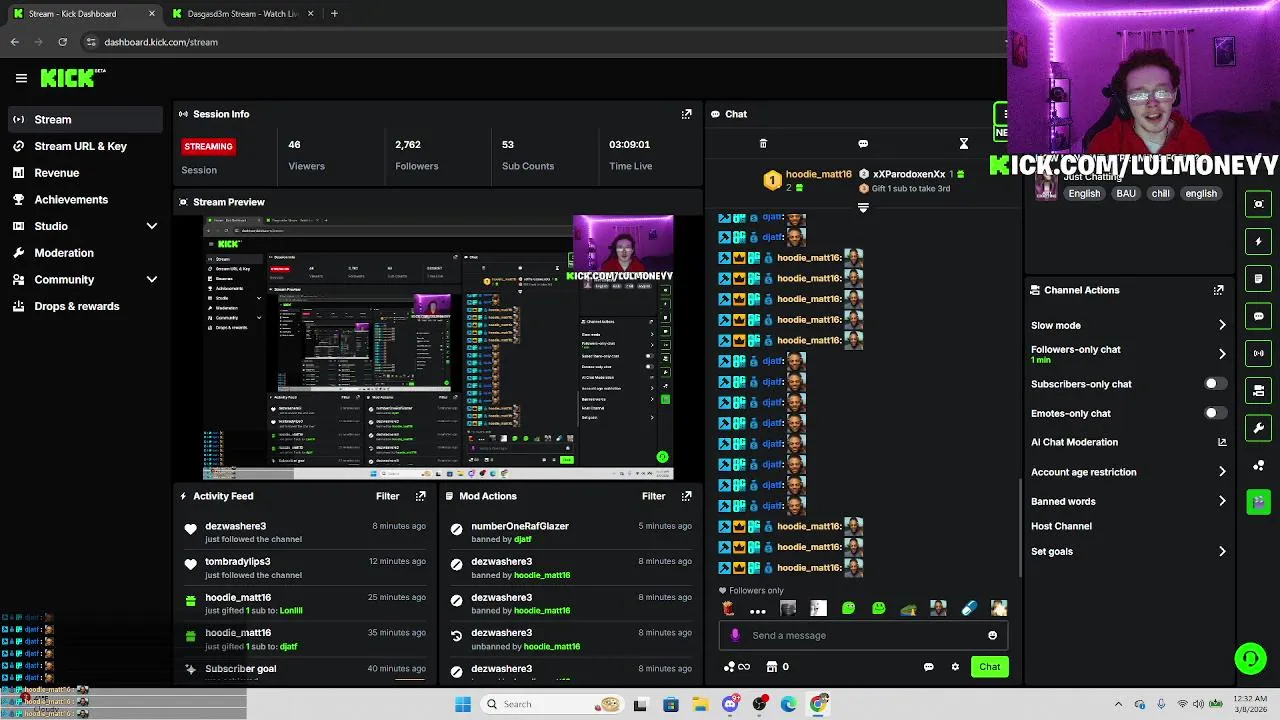This screenshot has width=1280, height=720.
Task: Click the note document icon in right rail
Action: pos(1258,279)
